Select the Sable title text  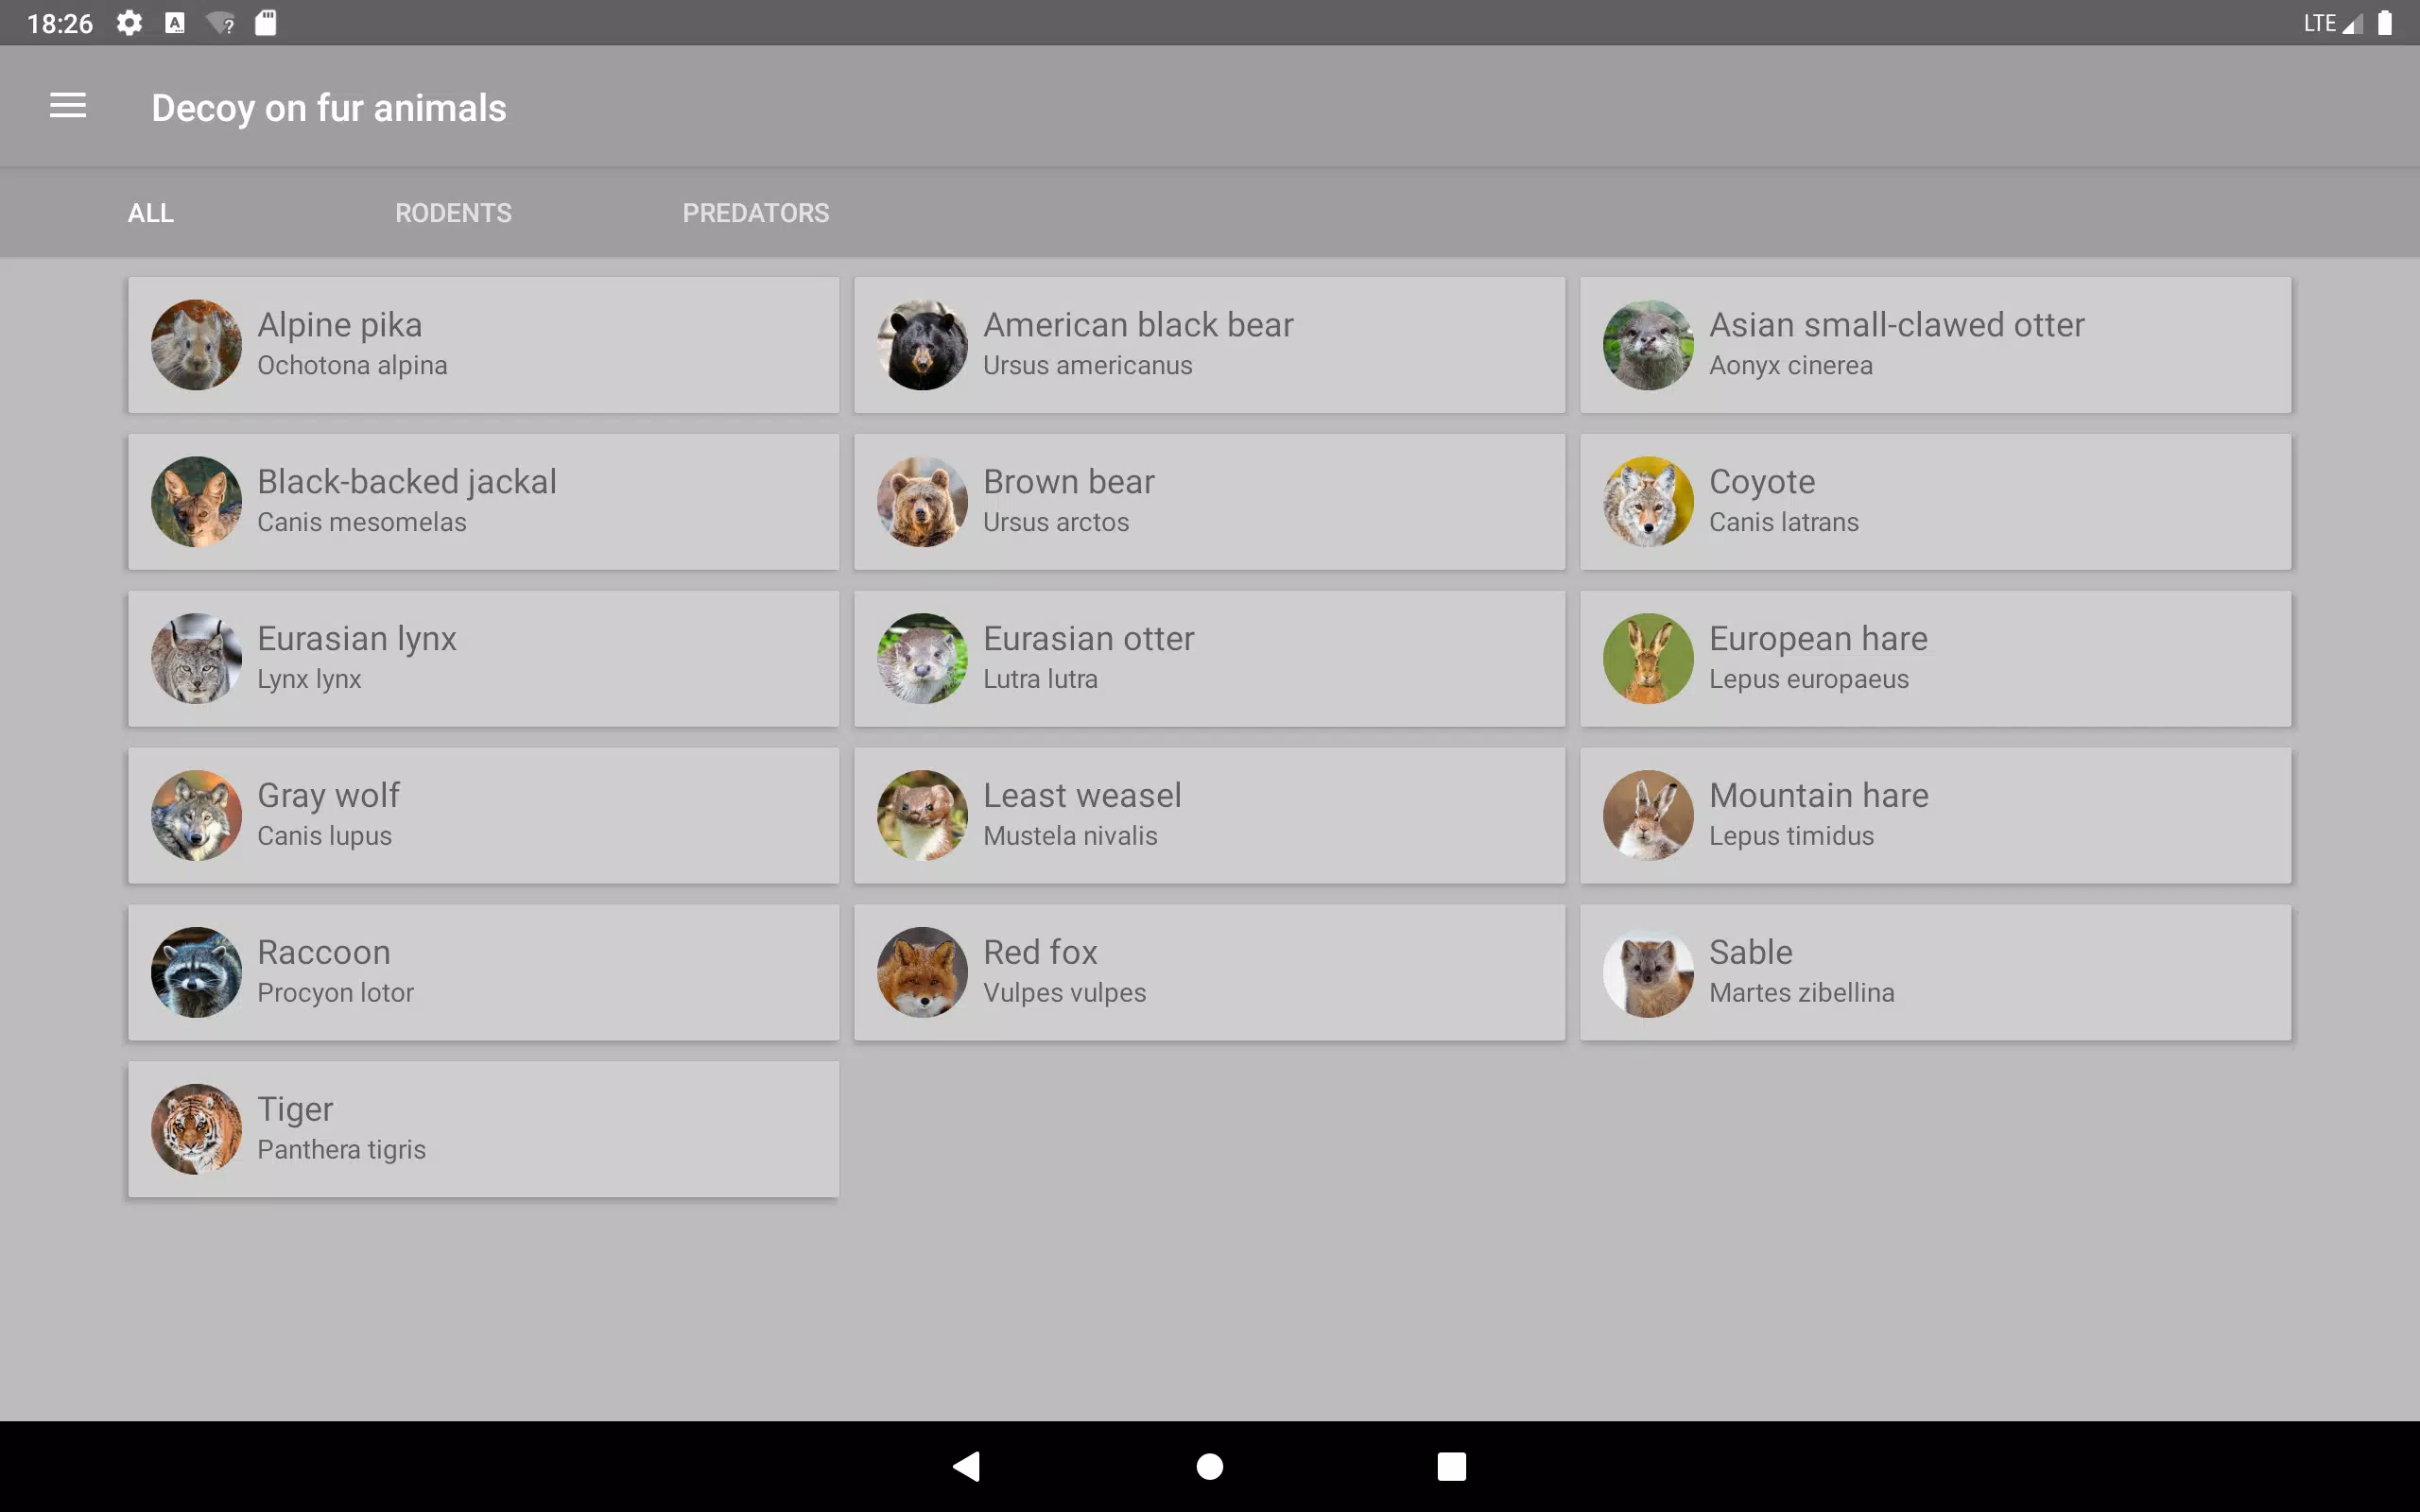1751,953
